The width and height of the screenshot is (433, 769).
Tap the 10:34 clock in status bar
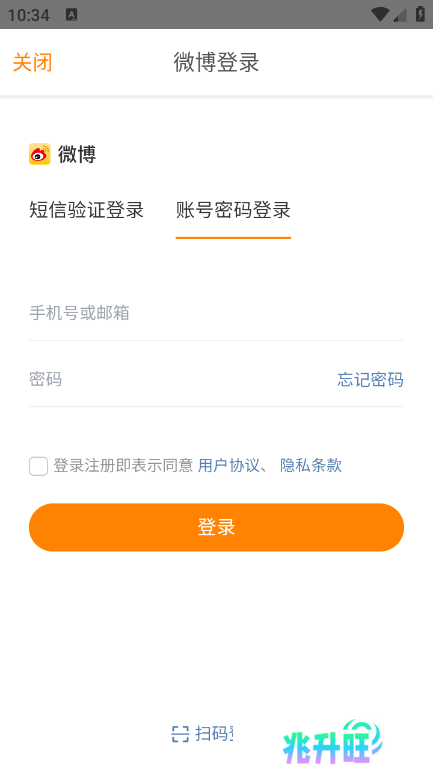click(28, 15)
